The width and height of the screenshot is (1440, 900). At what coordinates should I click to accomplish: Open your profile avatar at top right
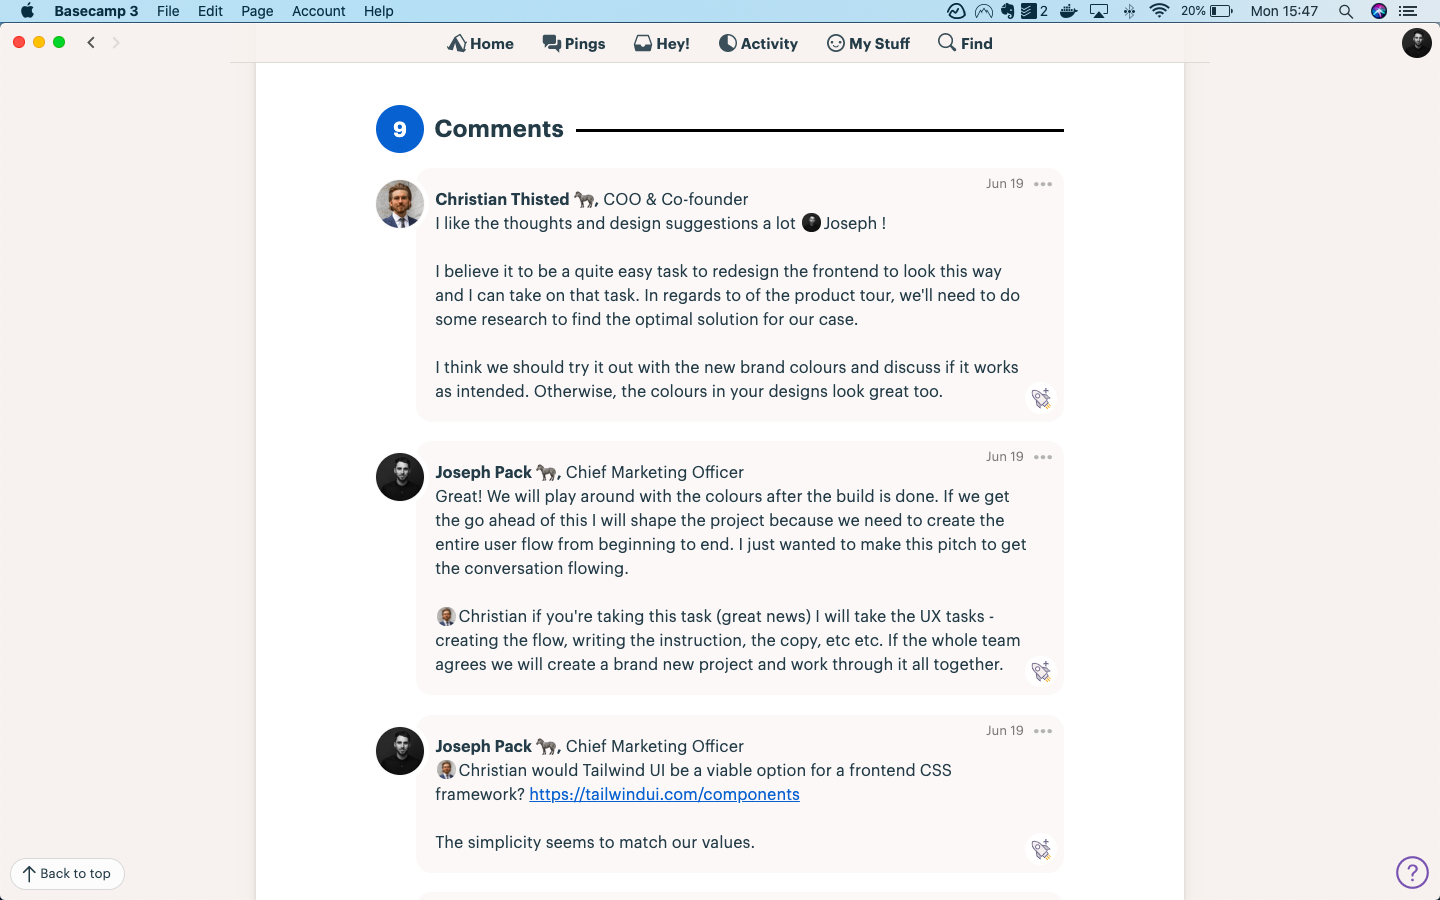(1416, 43)
